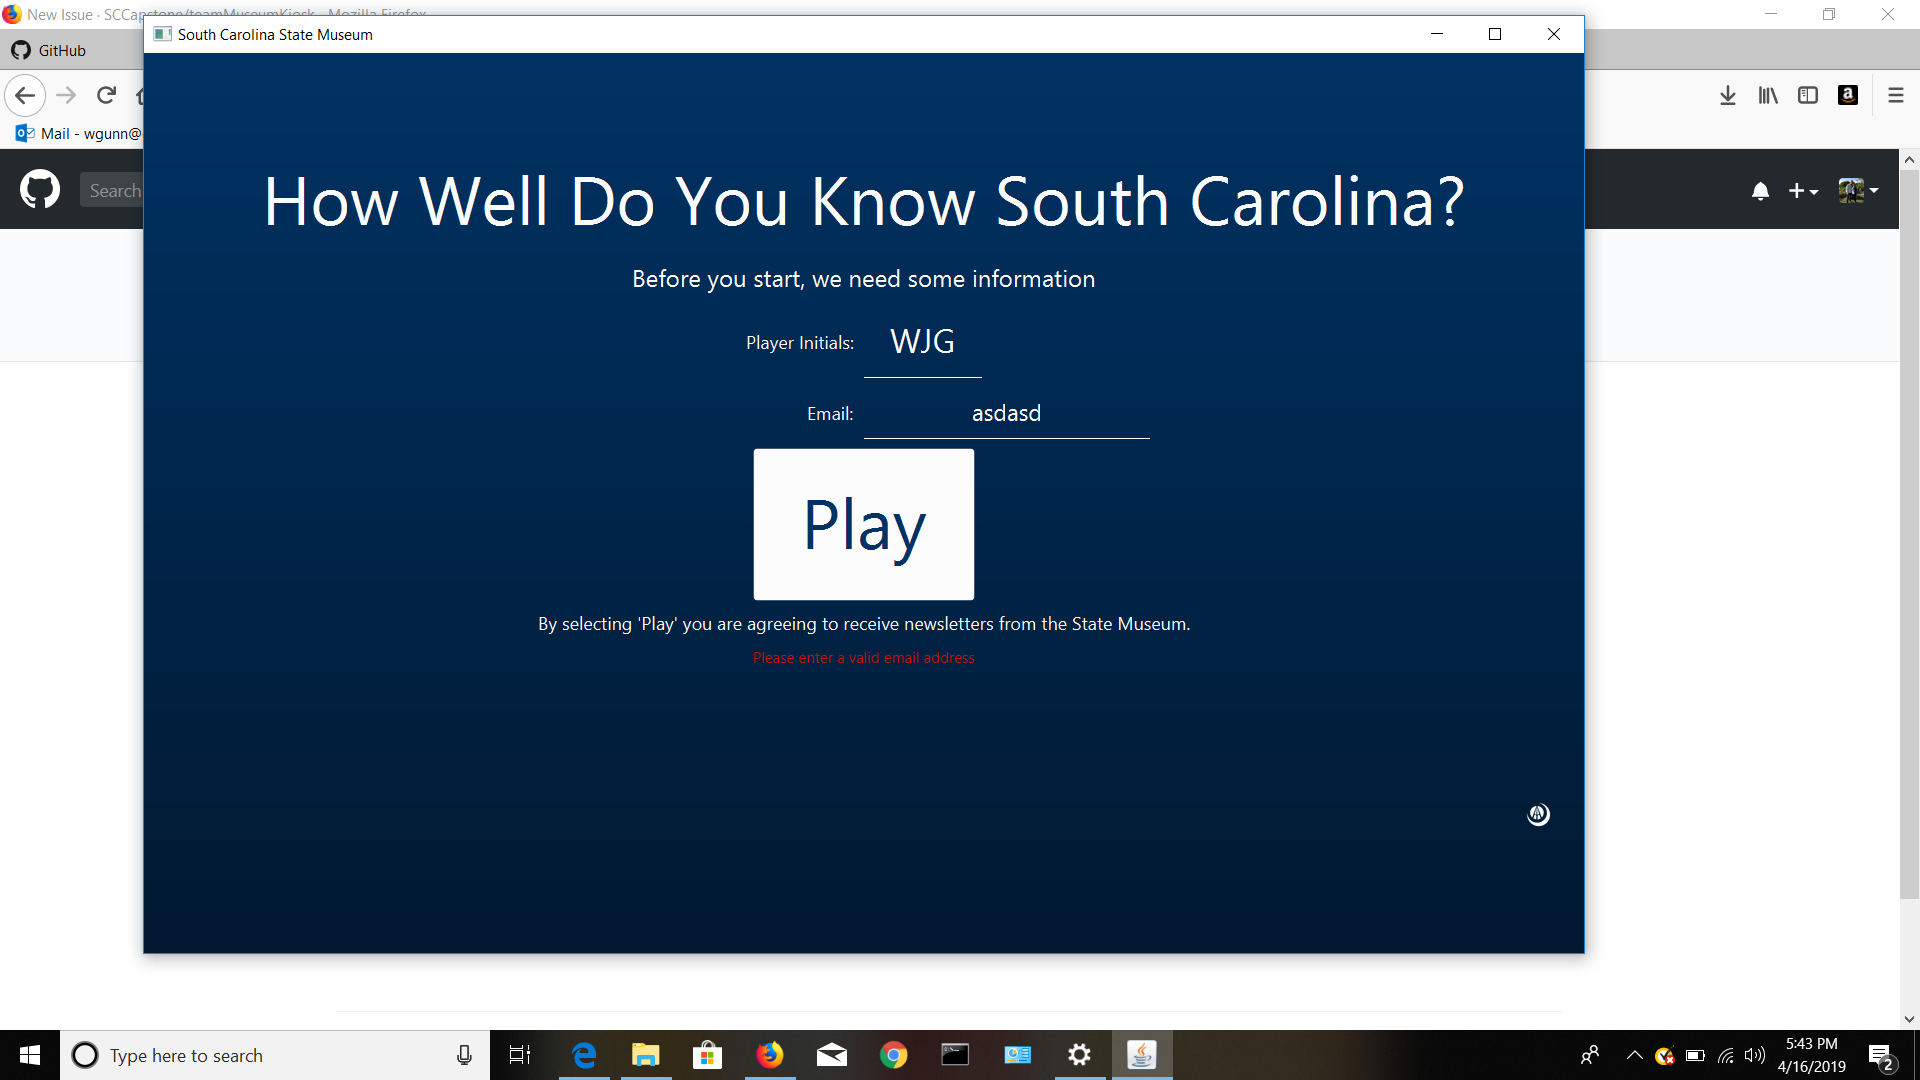This screenshot has height=1080, width=1920.
Task: Toggle Wi-Fi via the network tray icon
Action: point(1727,1055)
